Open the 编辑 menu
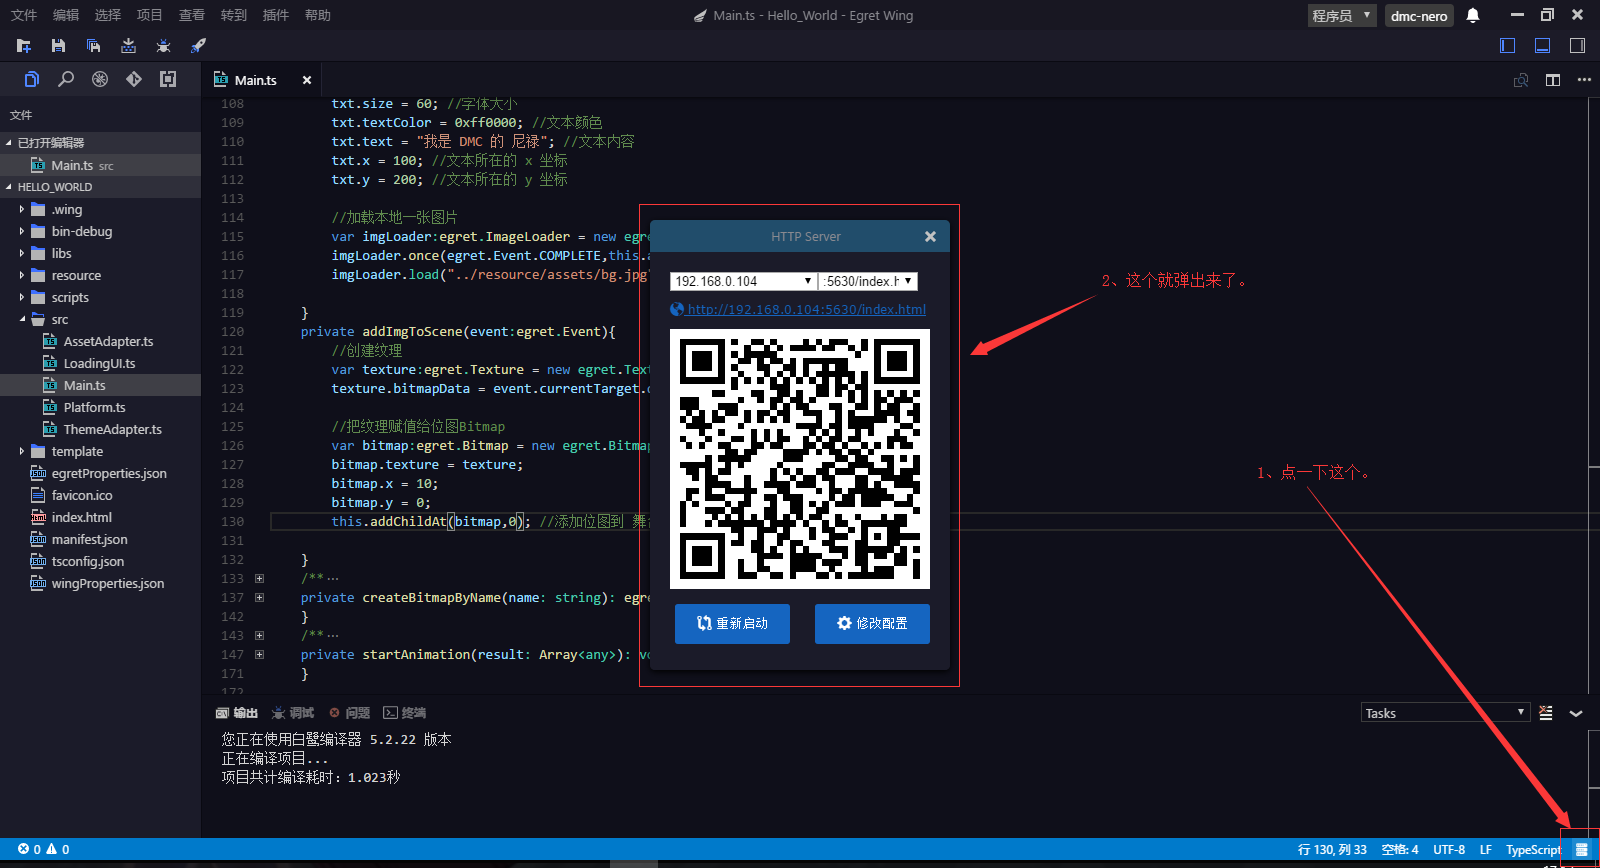 click(x=66, y=15)
